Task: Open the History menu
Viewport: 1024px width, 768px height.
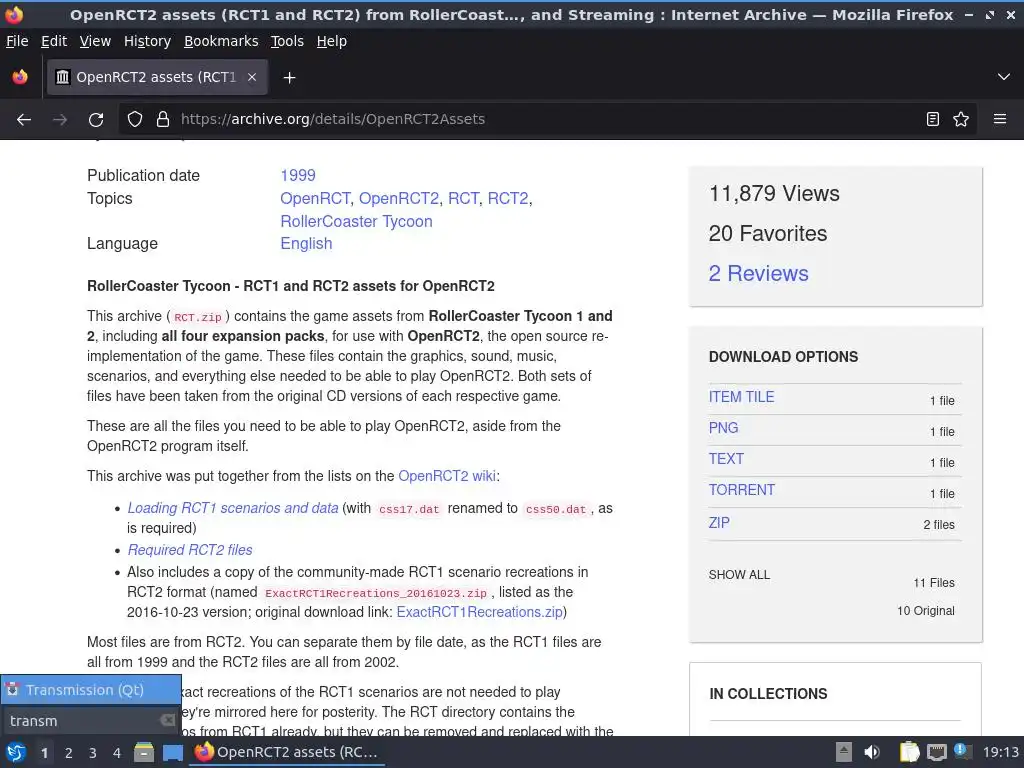Action: [x=147, y=41]
